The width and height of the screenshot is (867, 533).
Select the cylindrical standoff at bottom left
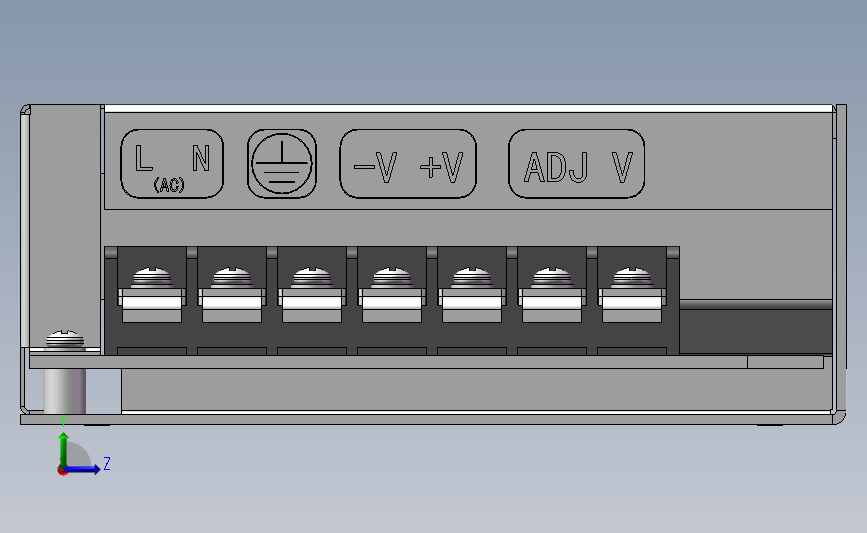(x=65, y=390)
